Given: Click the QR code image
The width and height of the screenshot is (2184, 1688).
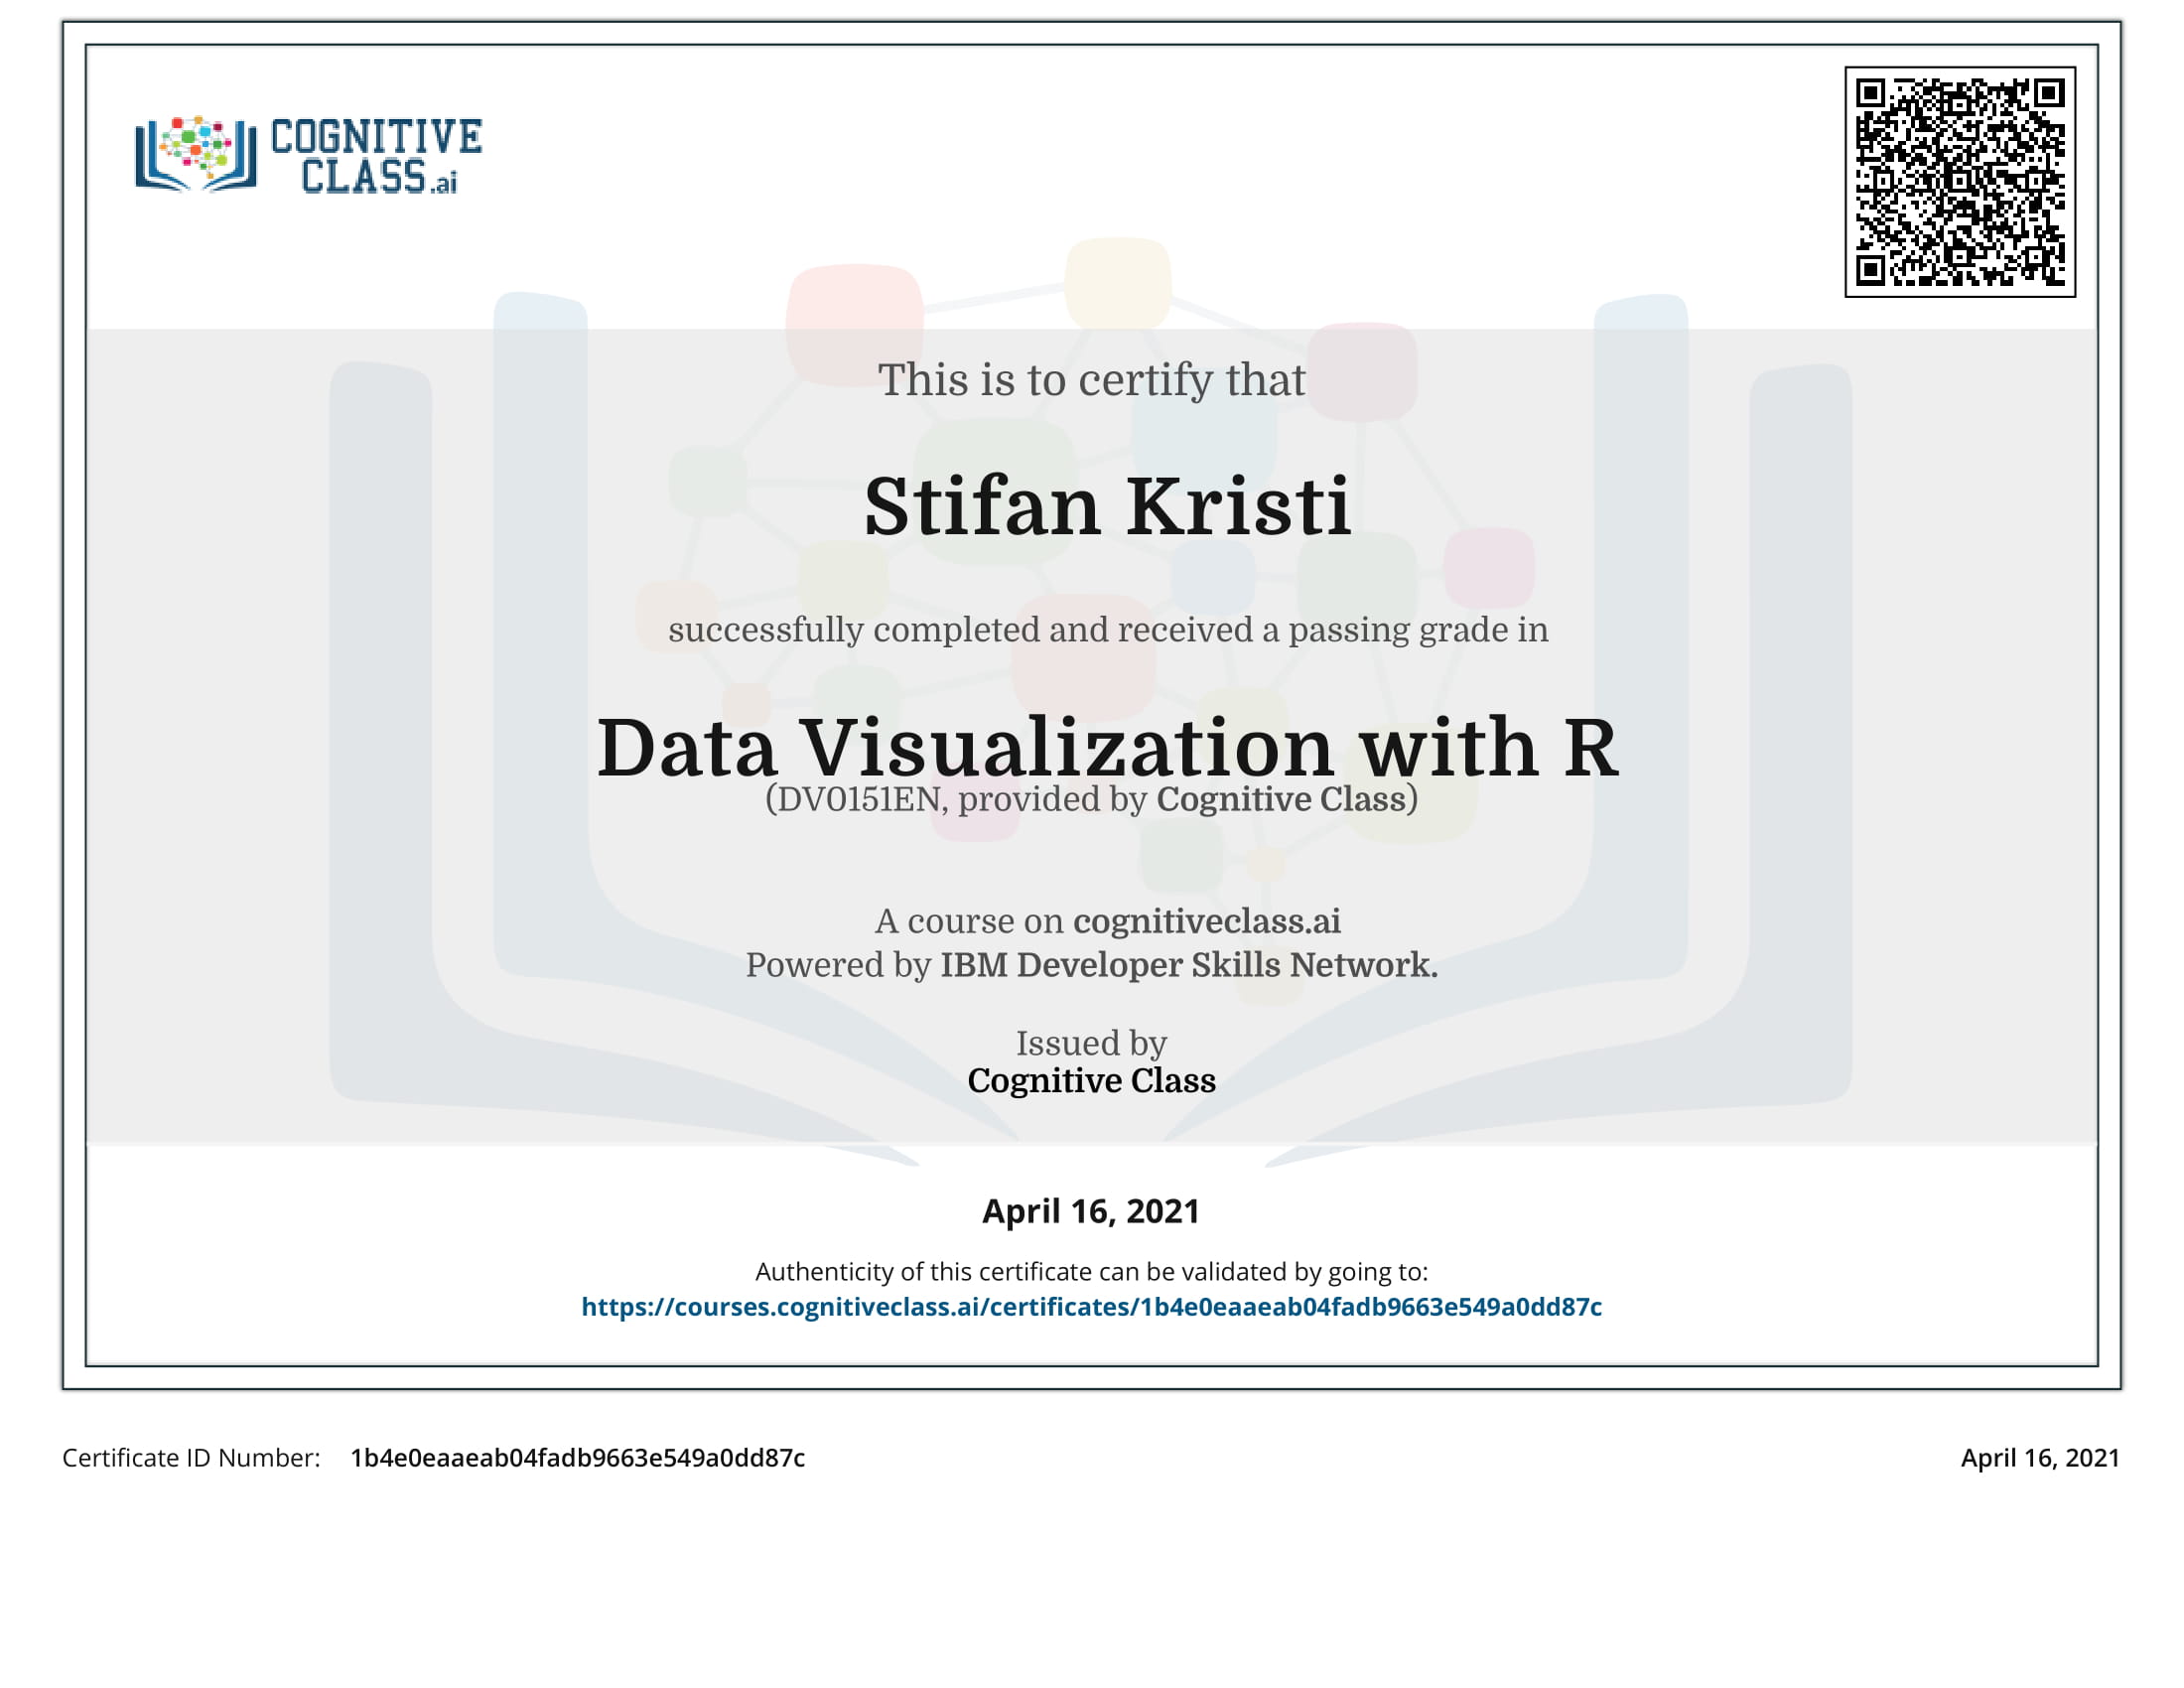Looking at the screenshot, I should [1960, 182].
